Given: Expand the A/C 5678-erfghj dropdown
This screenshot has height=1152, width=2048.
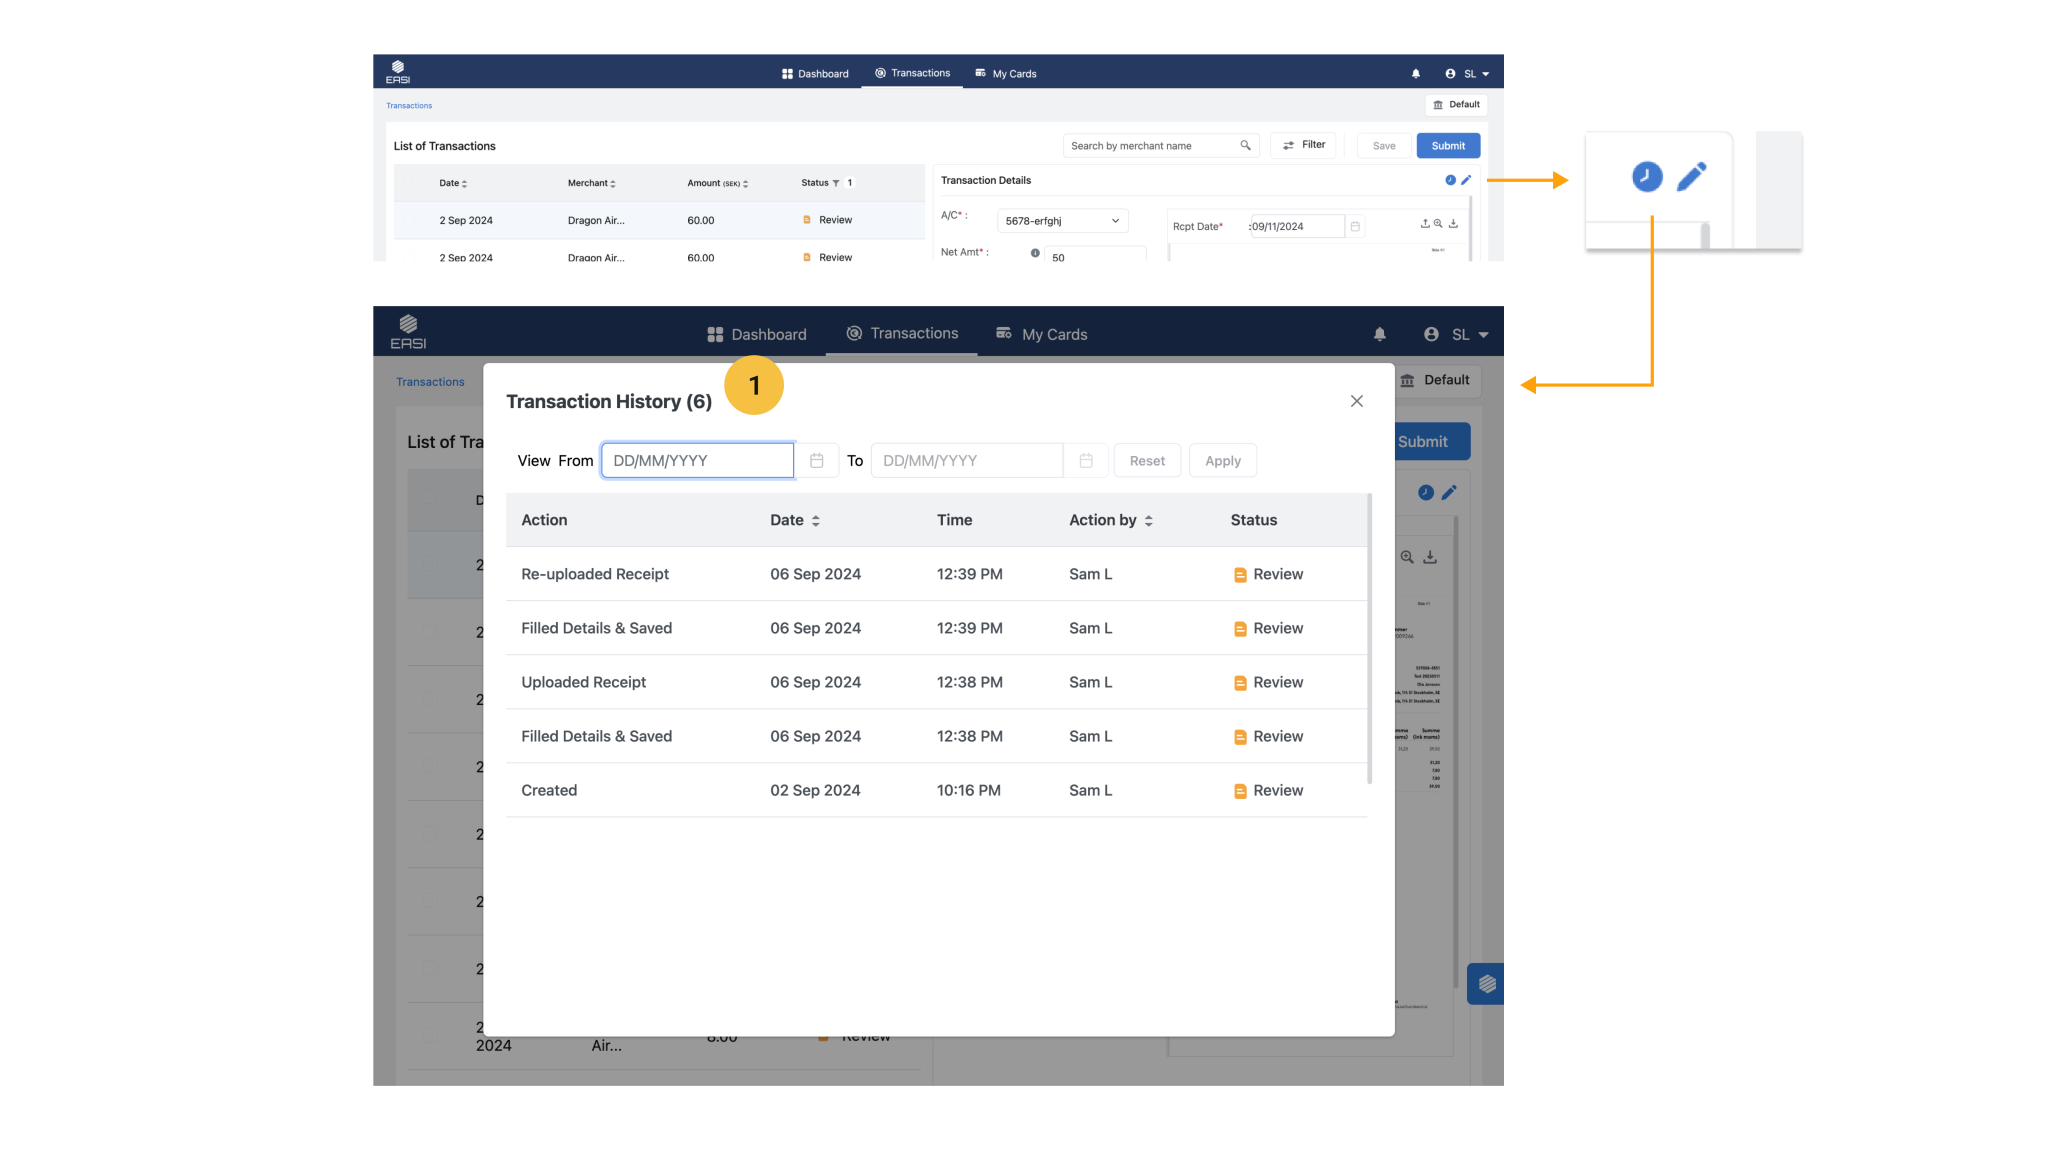Looking at the screenshot, I should [x=1115, y=221].
